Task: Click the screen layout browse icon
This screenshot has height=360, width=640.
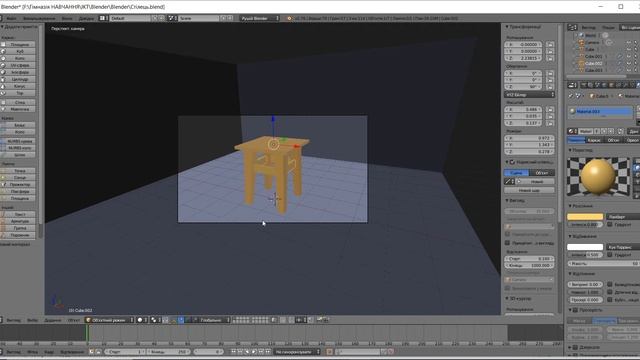Action: (103, 18)
